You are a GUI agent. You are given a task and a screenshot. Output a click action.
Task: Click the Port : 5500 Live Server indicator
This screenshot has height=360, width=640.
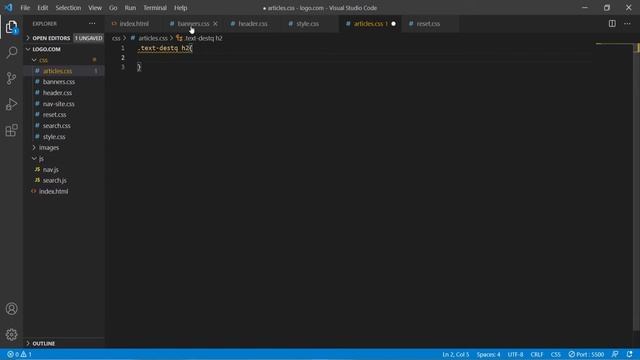[586, 354]
